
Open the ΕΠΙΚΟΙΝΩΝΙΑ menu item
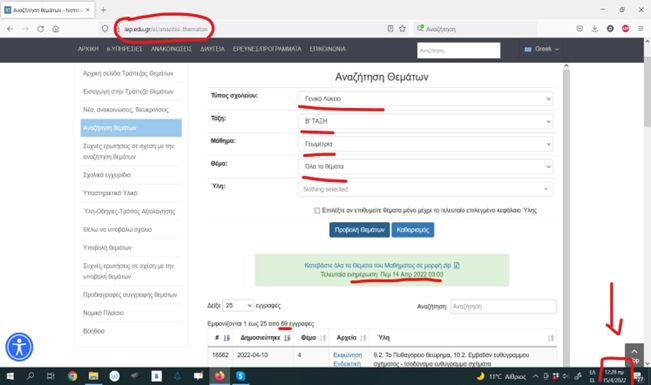[x=327, y=49]
